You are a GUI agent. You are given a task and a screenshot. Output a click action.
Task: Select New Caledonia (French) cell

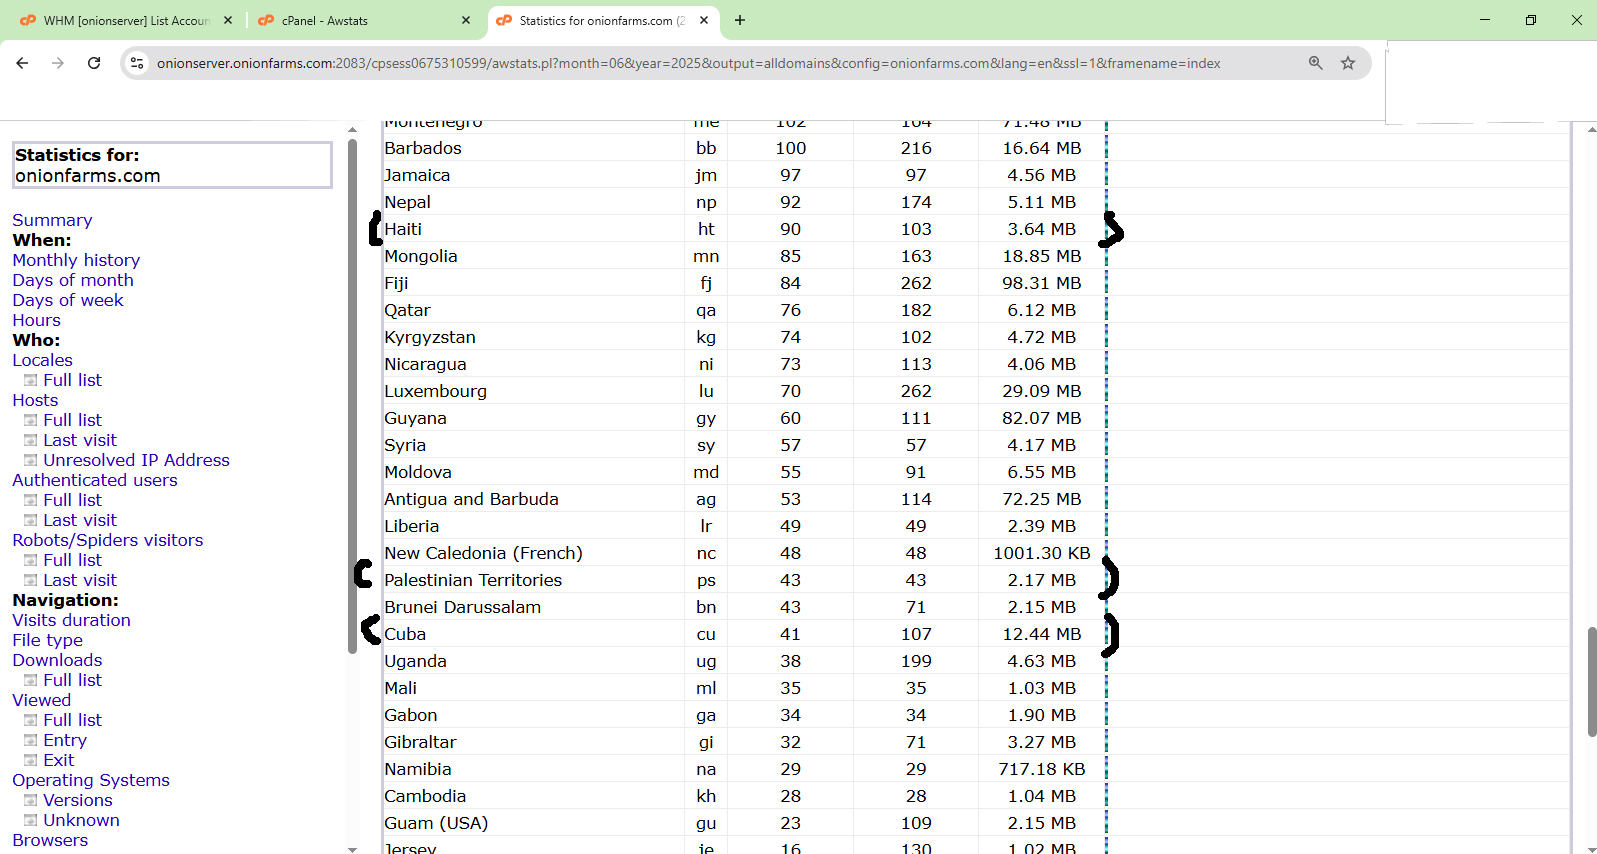tap(534, 553)
